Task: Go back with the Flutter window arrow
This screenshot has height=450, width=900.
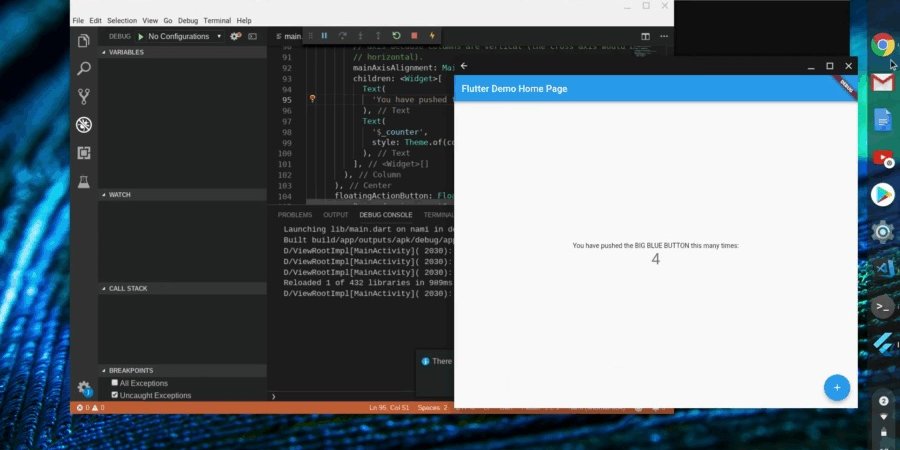Action: pyautogui.click(x=464, y=66)
